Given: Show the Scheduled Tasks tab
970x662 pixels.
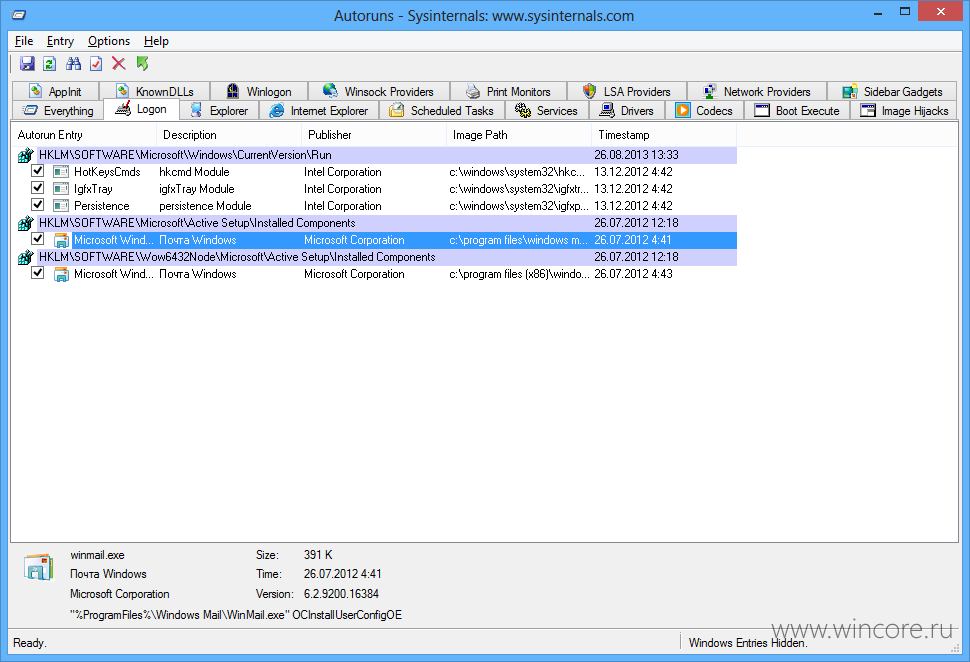Looking at the screenshot, I should tap(442, 111).
